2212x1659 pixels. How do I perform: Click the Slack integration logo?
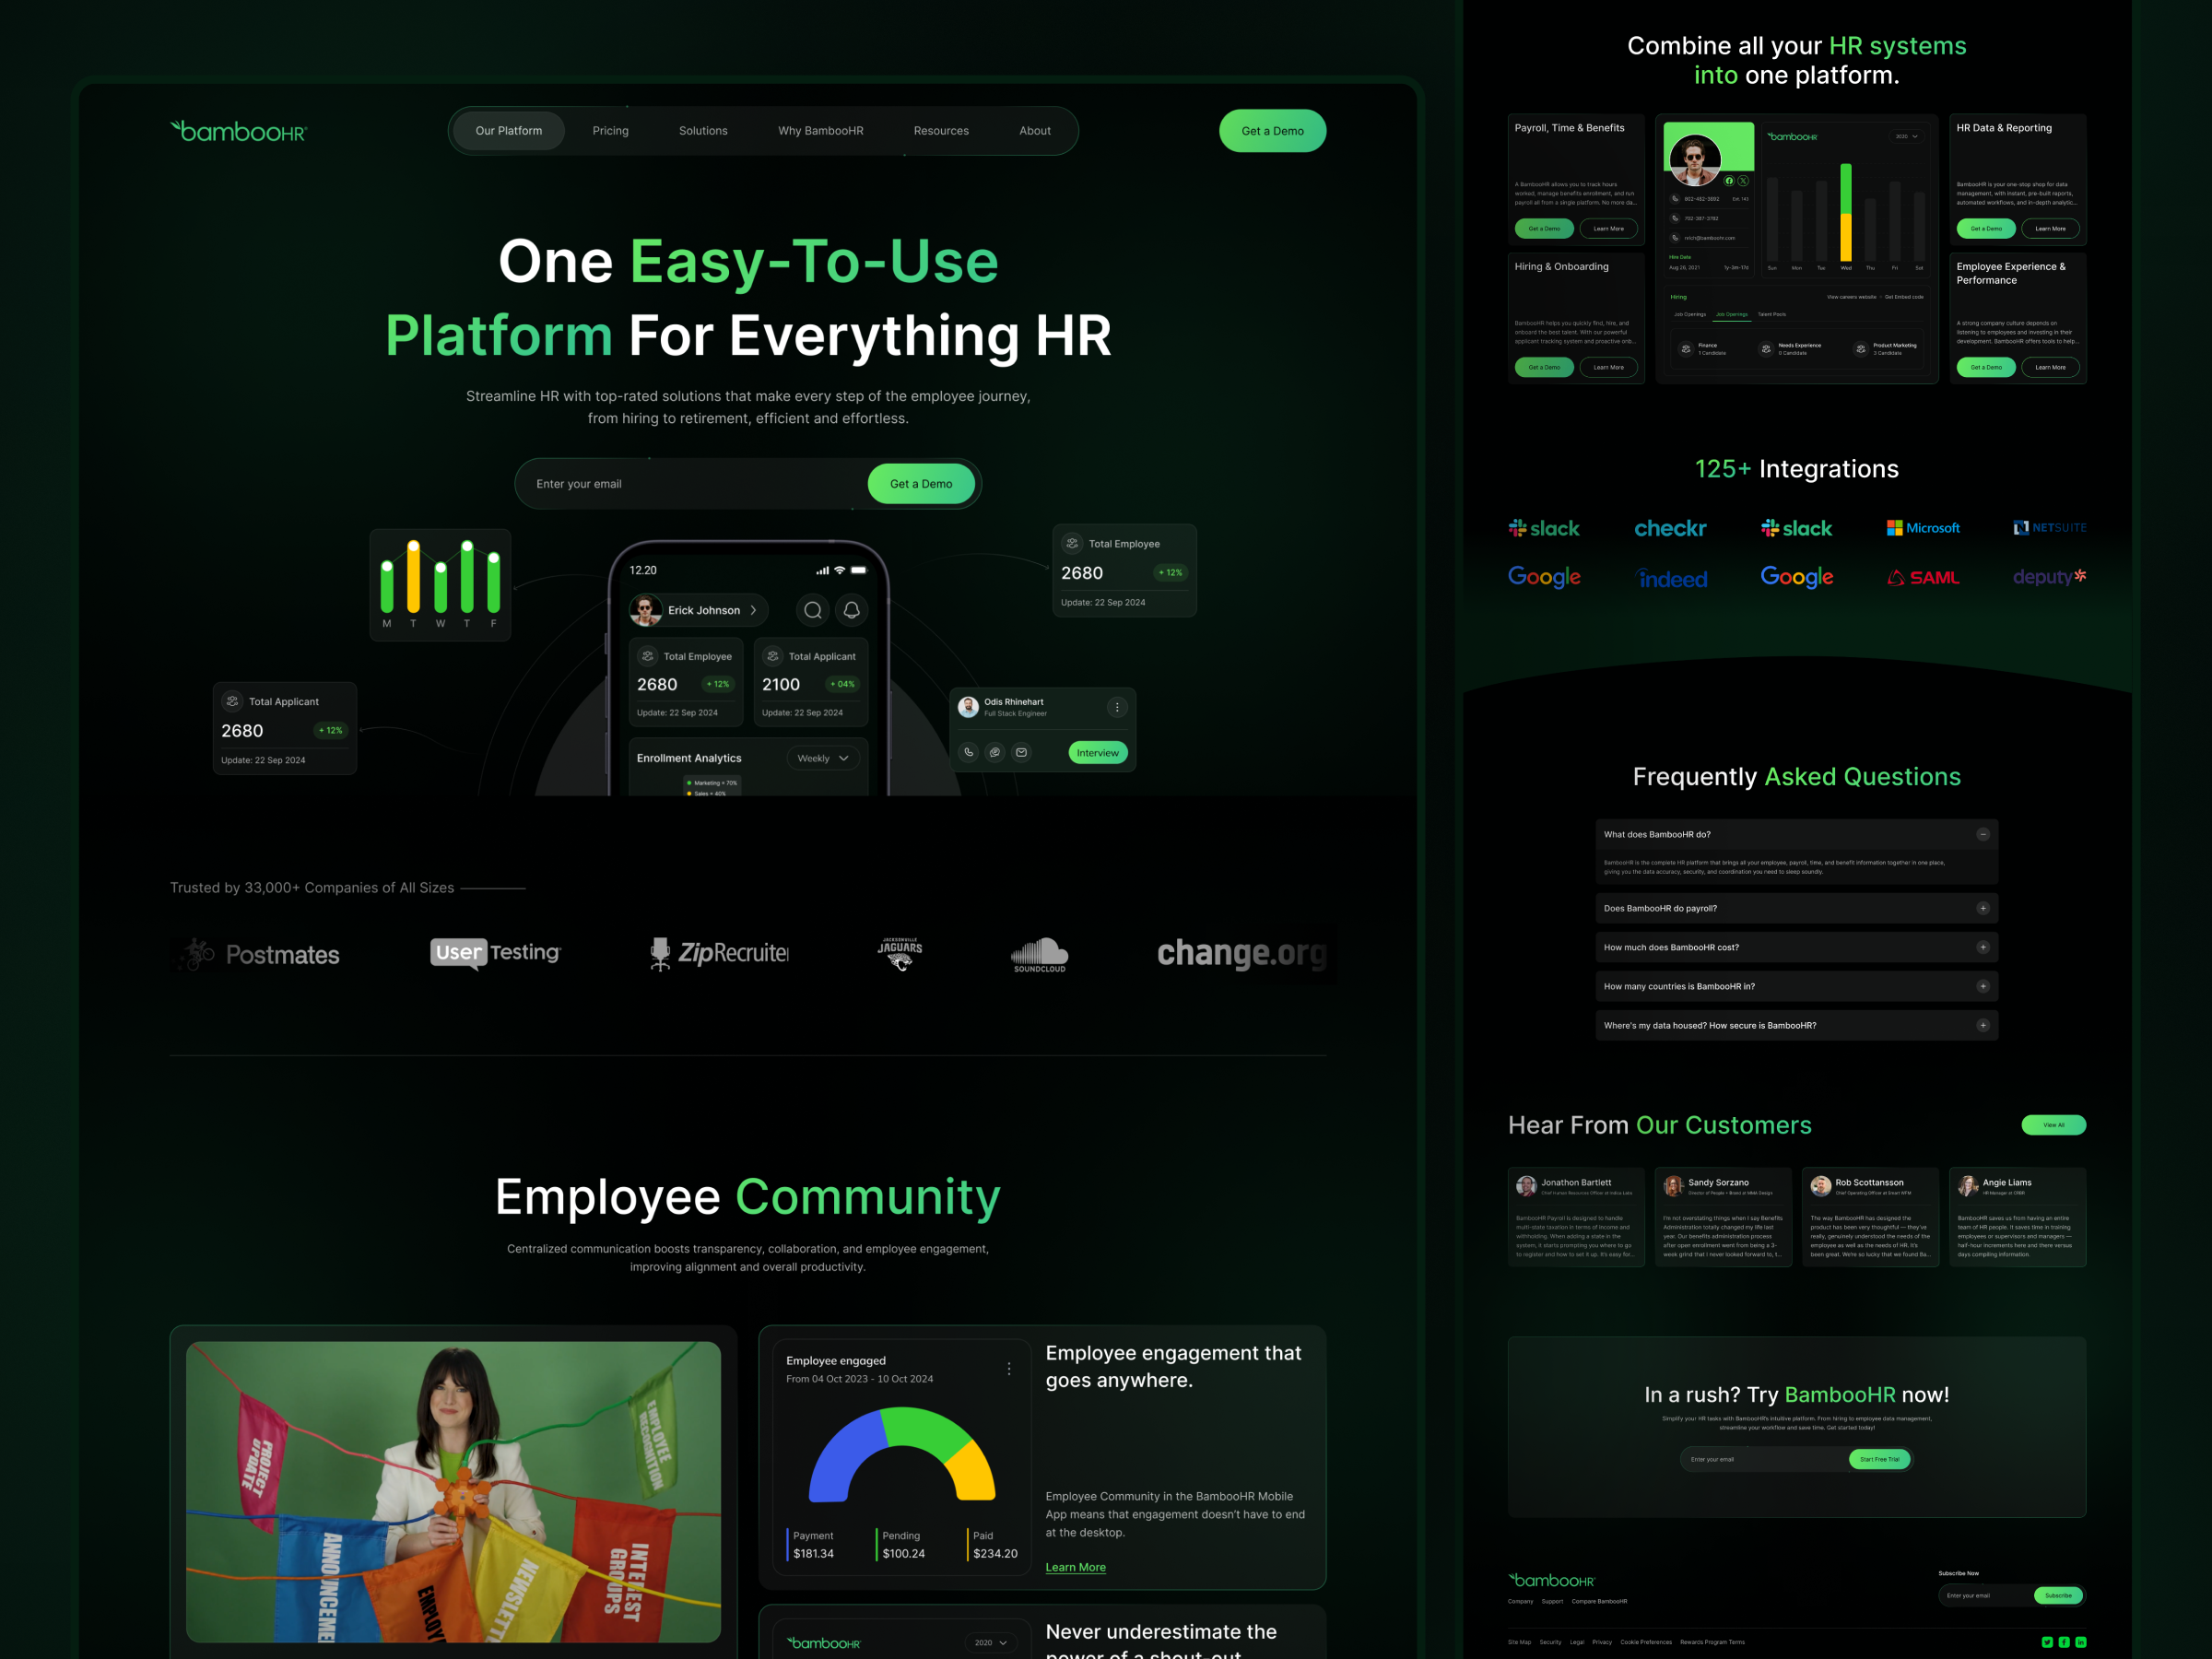[x=1545, y=528]
